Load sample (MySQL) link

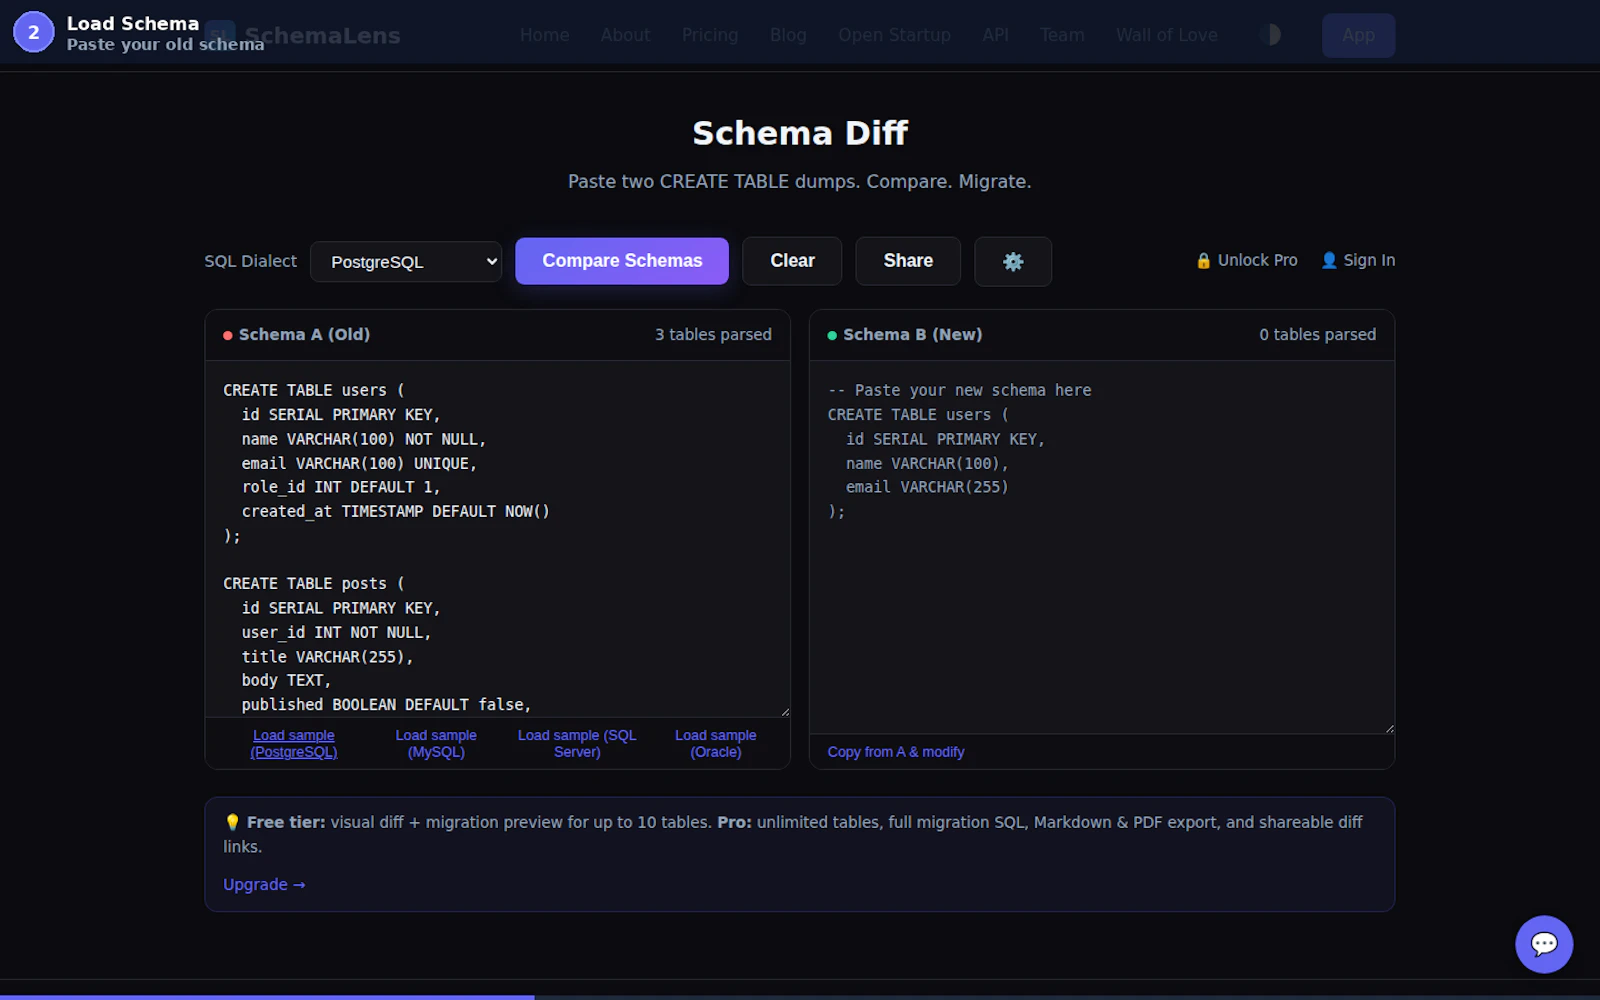[436, 743]
